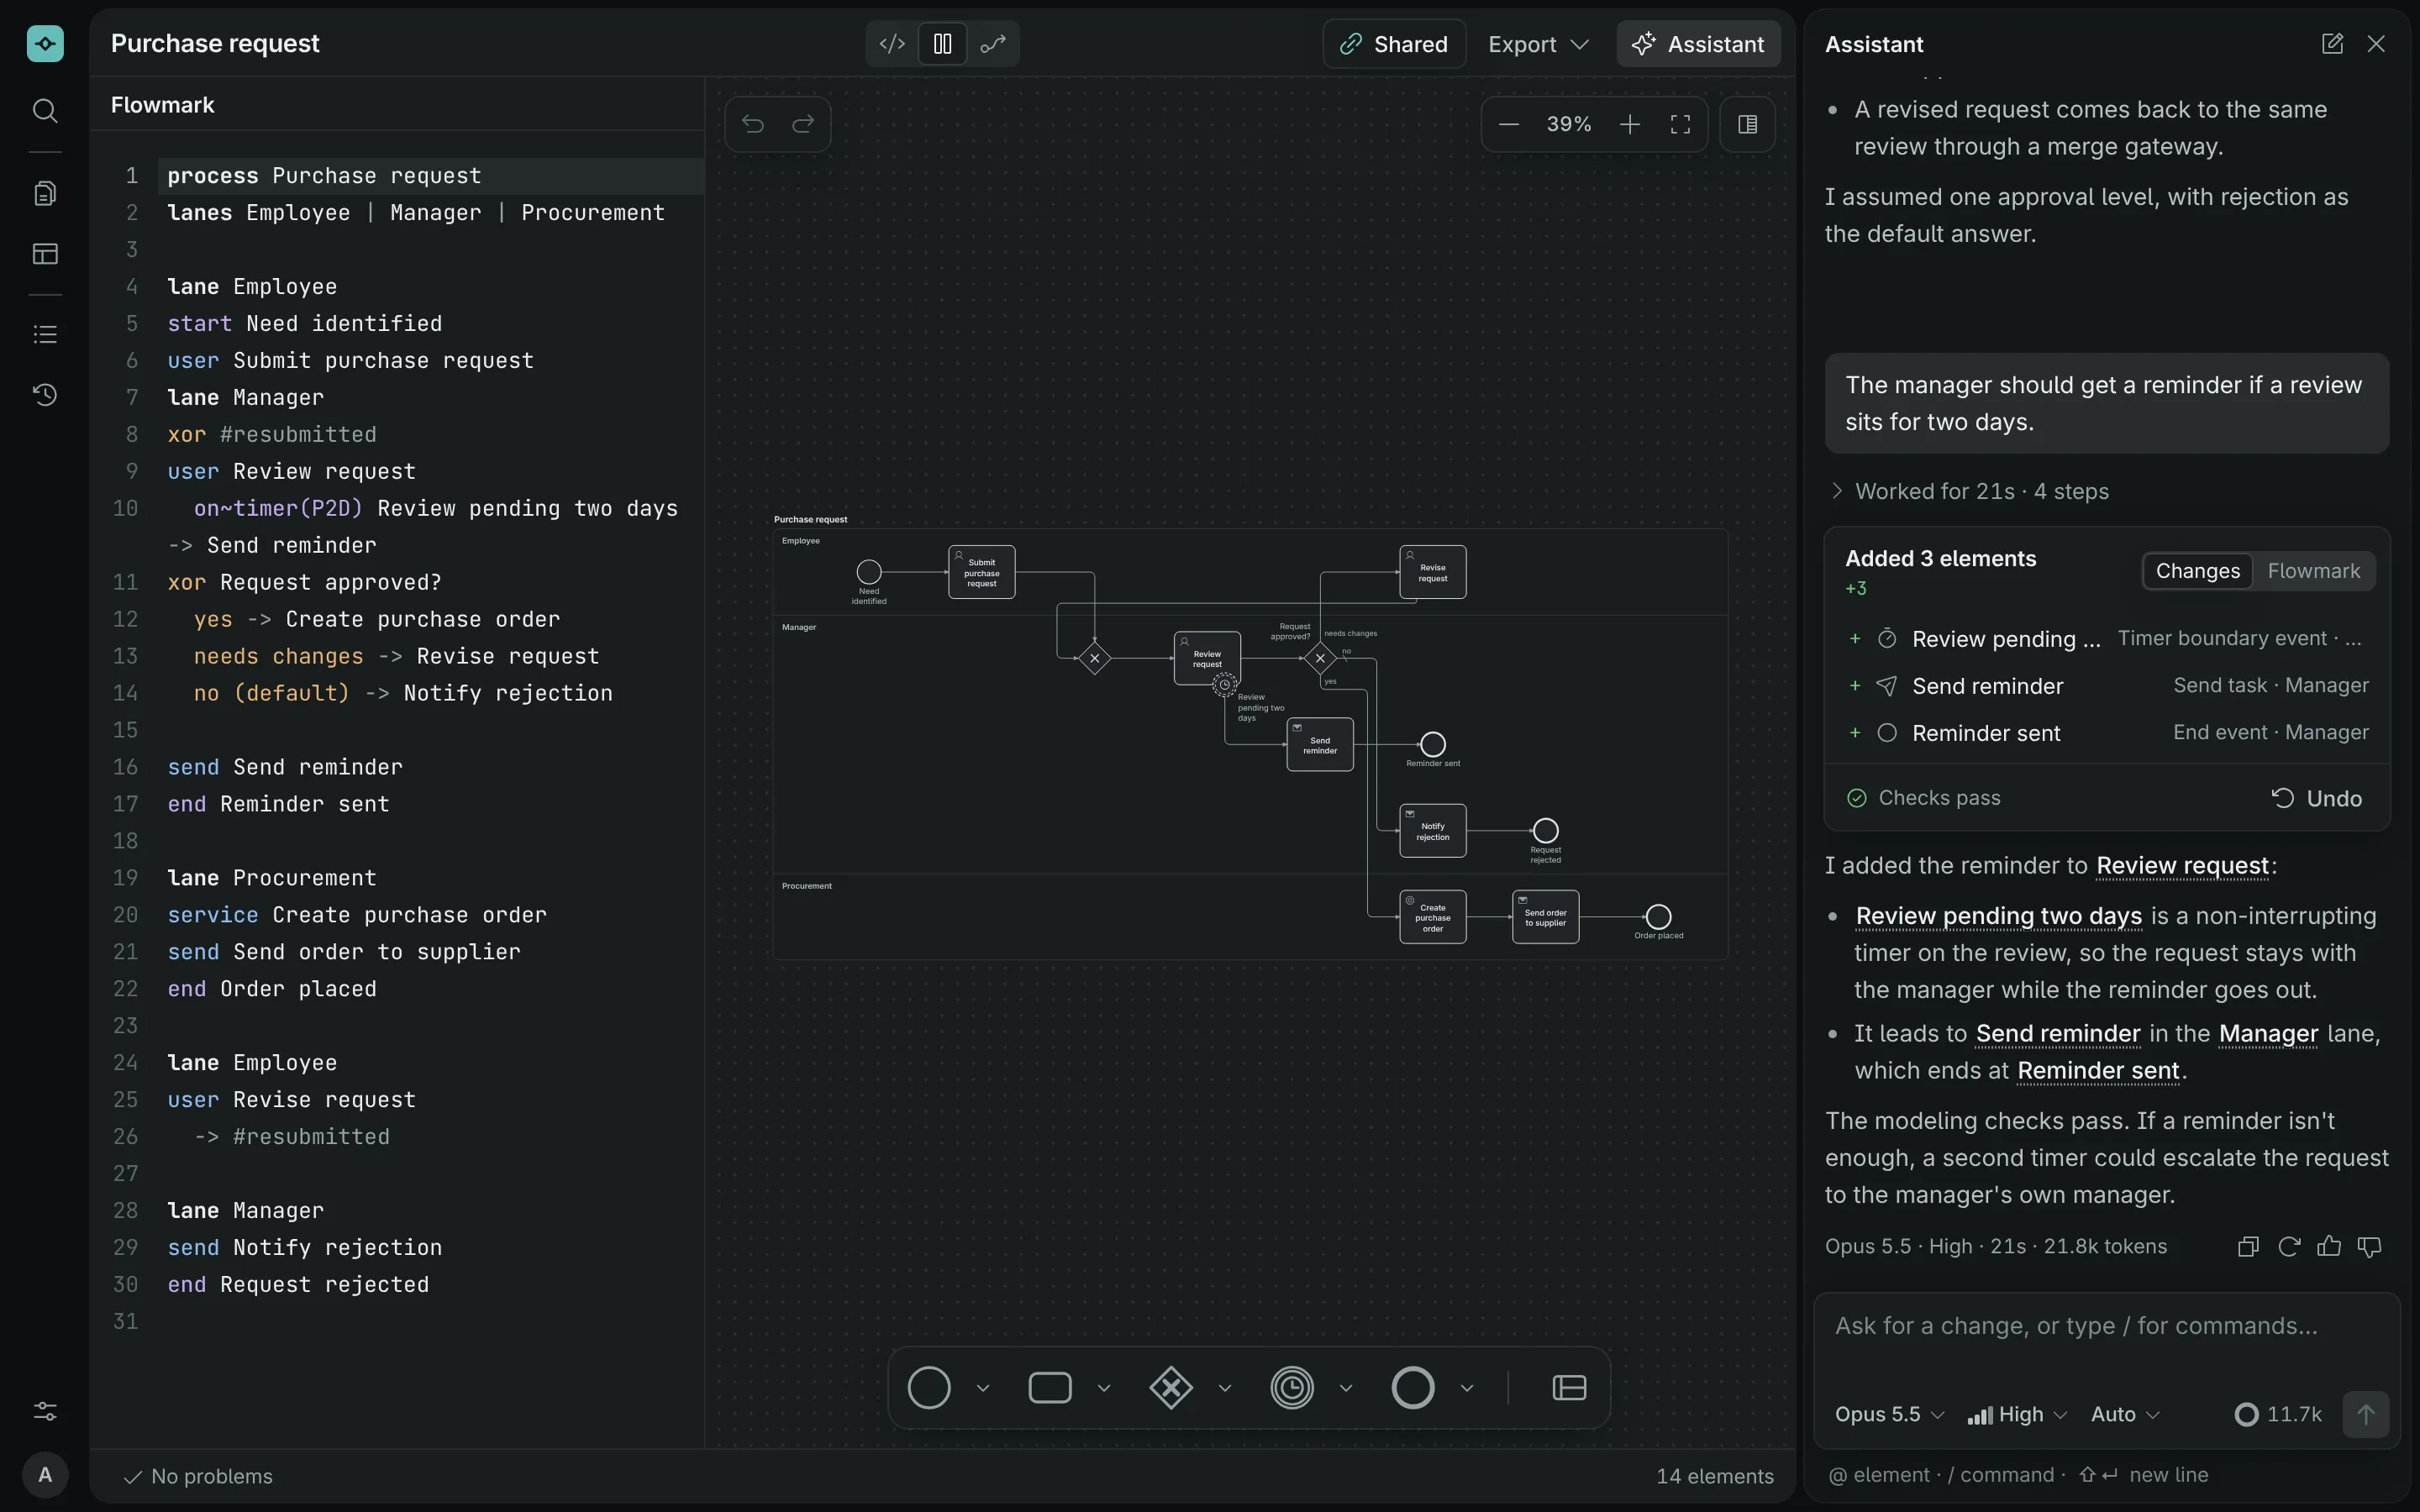Click the Send reminder link in the assistant reply
The image size is (2420, 1512).
pos(2058,1034)
